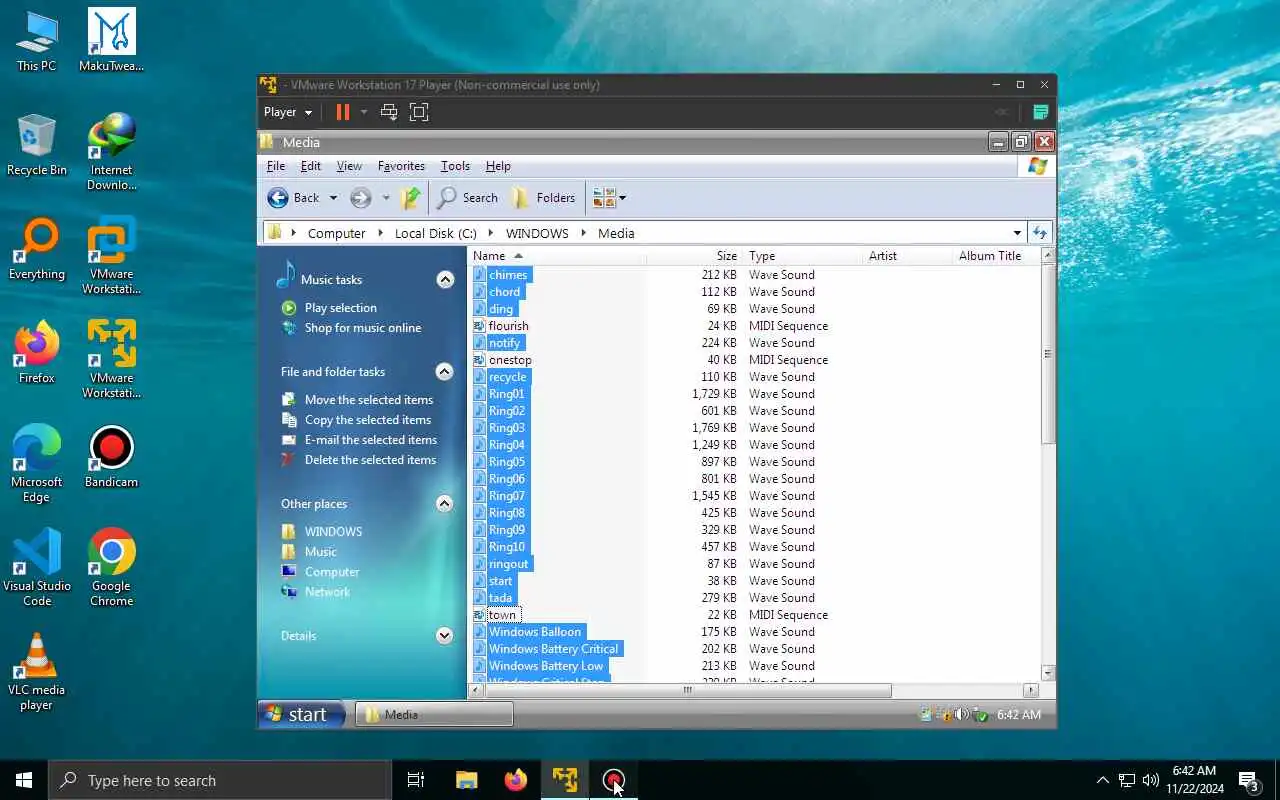Image resolution: width=1280 pixels, height=800 pixels.
Task: Click the Views icon in toolbar
Action: pyautogui.click(x=604, y=198)
